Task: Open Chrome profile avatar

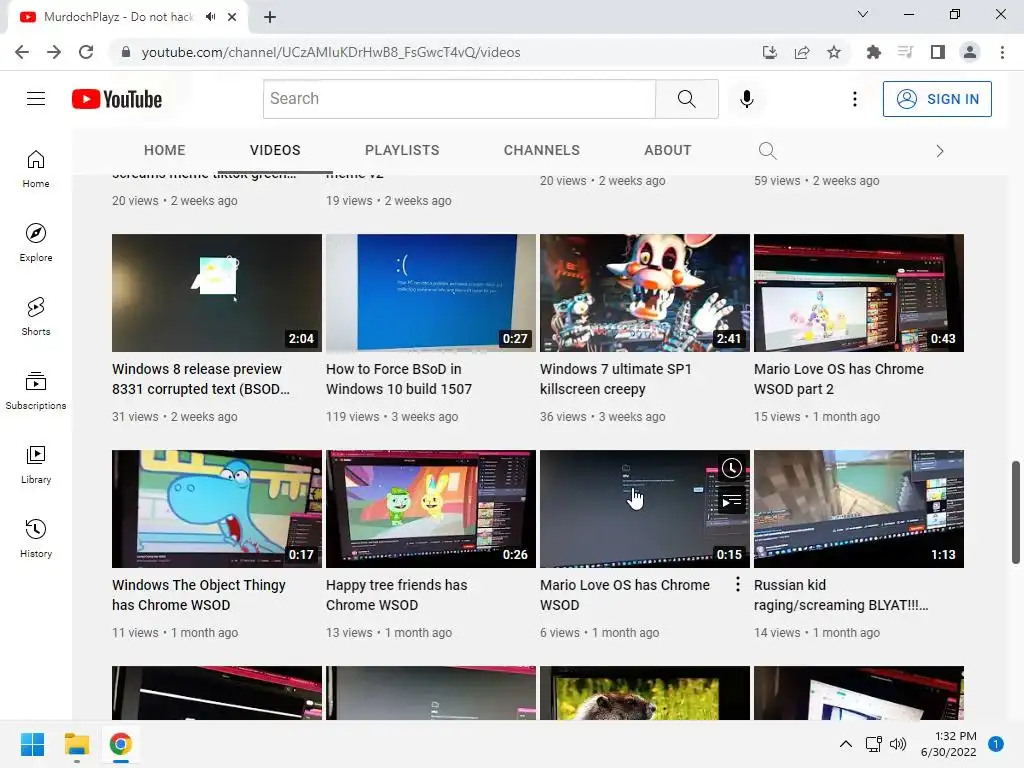Action: pos(970,52)
